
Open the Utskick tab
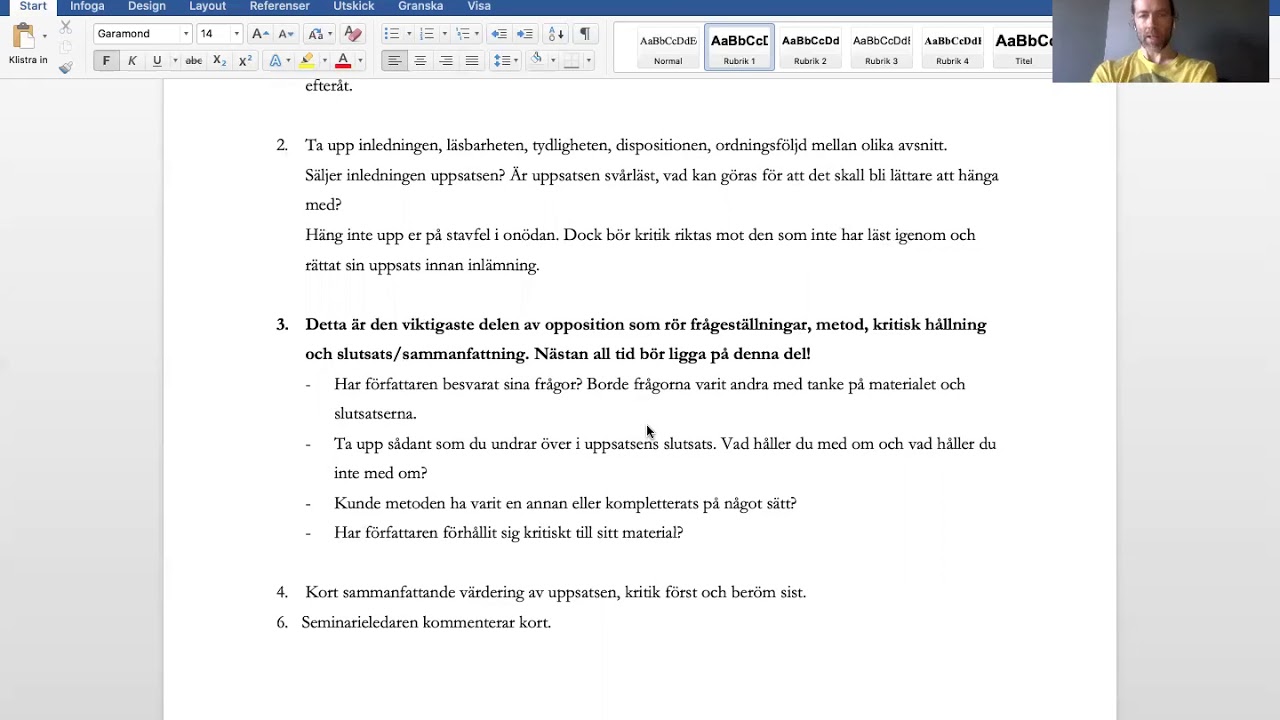tap(353, 6)
